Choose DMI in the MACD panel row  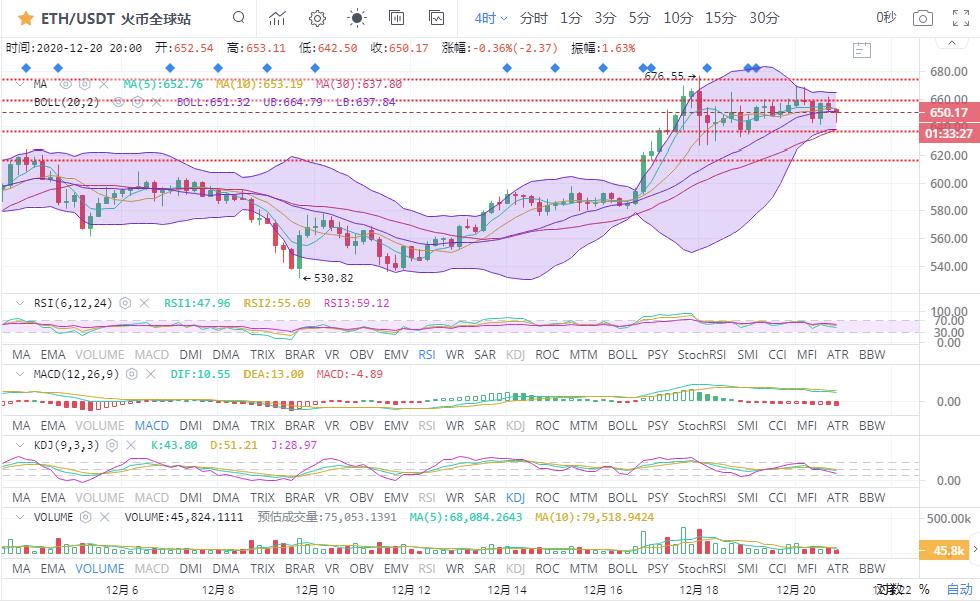(x=191, y=426)
